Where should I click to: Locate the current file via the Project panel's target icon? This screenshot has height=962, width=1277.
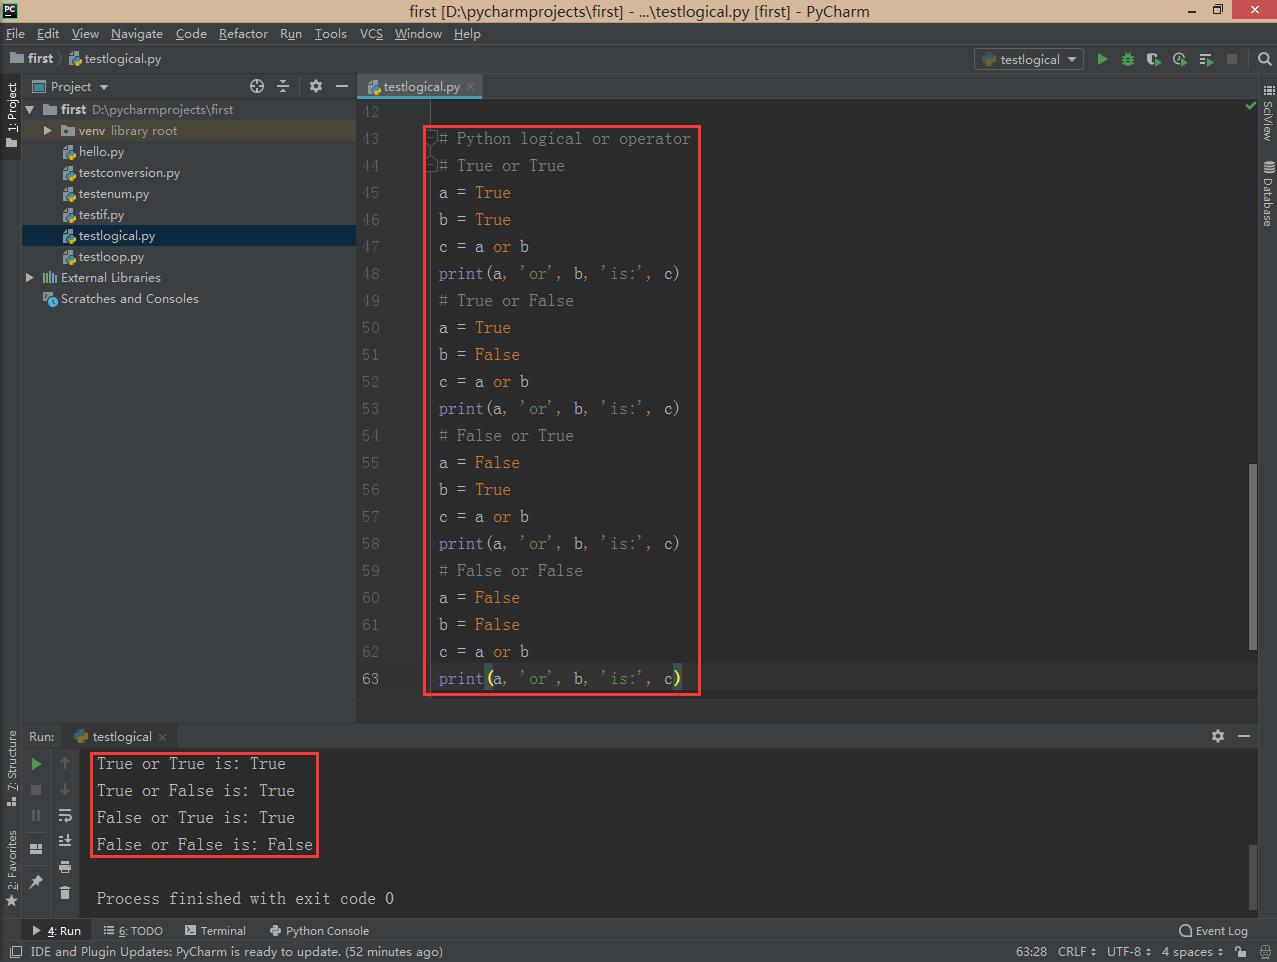[257, 86]
